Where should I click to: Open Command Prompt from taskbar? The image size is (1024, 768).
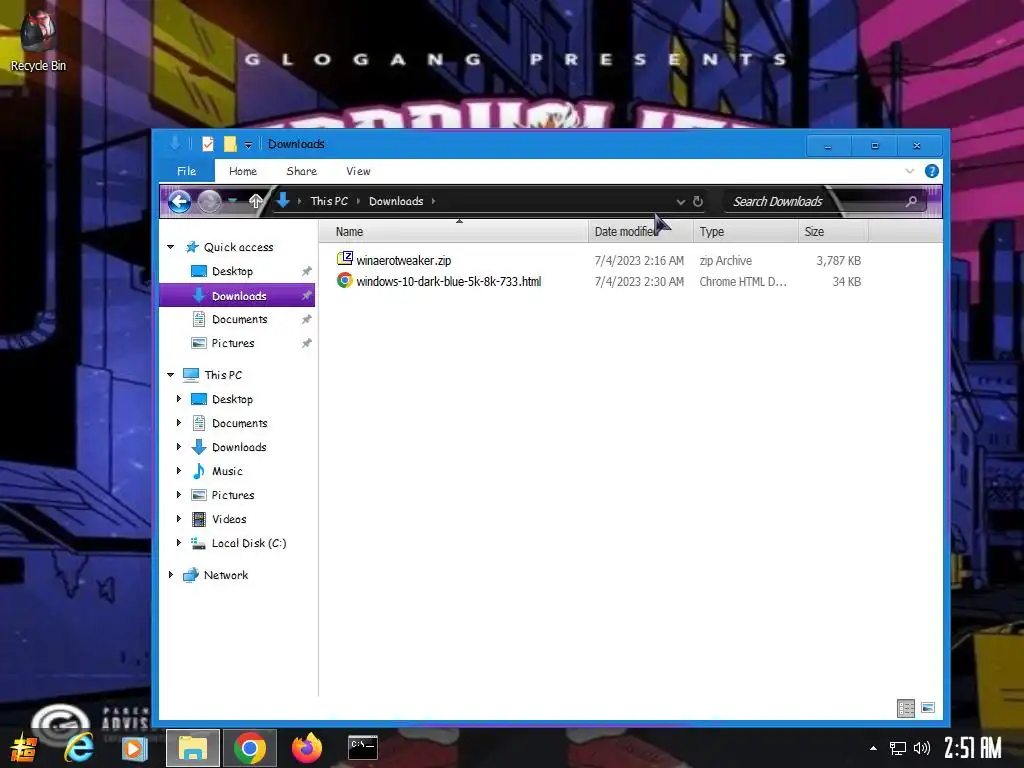(363, 748)
